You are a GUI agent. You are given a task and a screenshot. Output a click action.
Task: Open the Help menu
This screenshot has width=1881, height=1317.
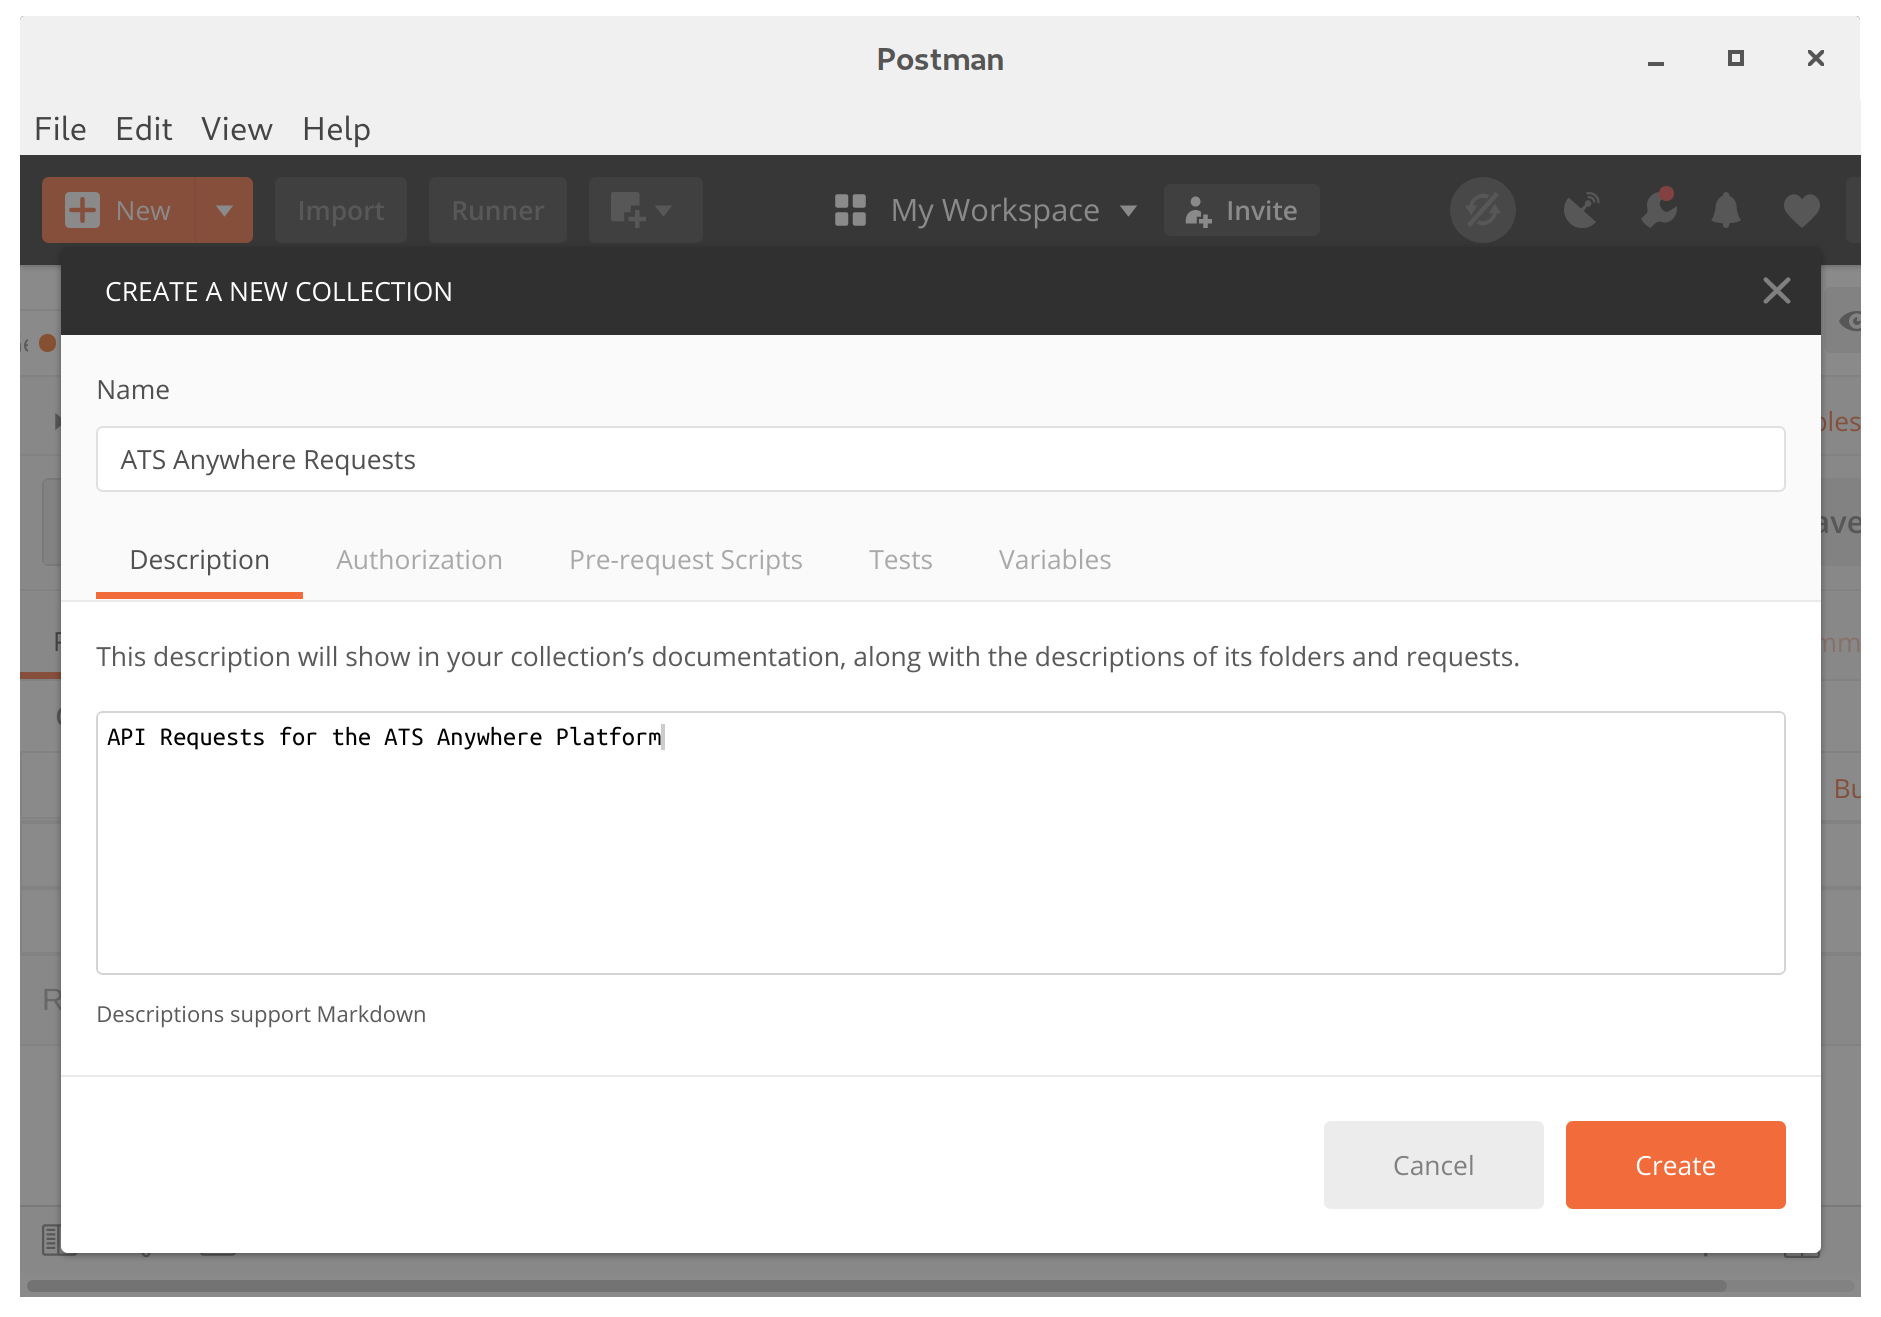click(336, 129)
